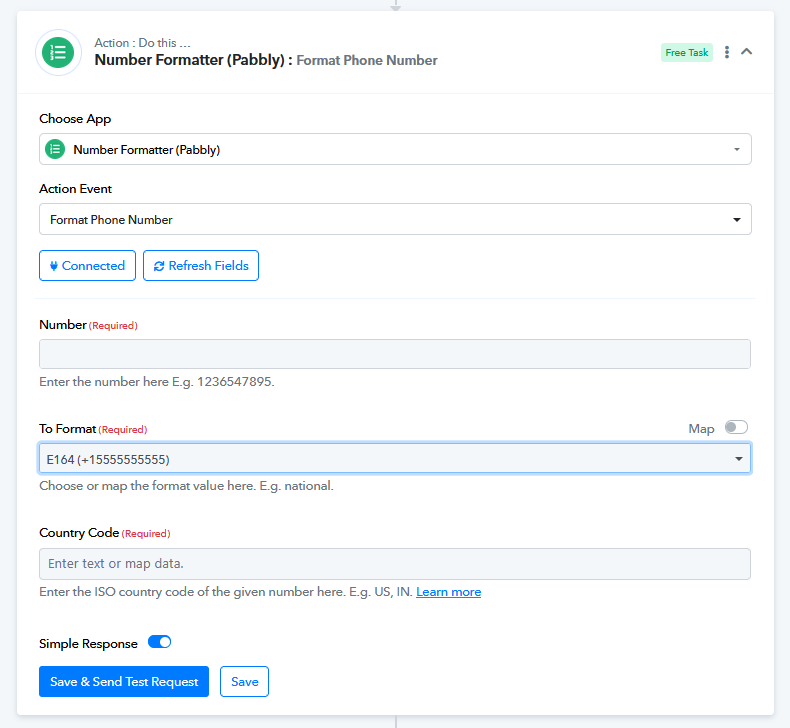Click the 'Format Phone Number' header title text
Image resolution: width=790 pixels, height=728 pixels.
(367, 60)
